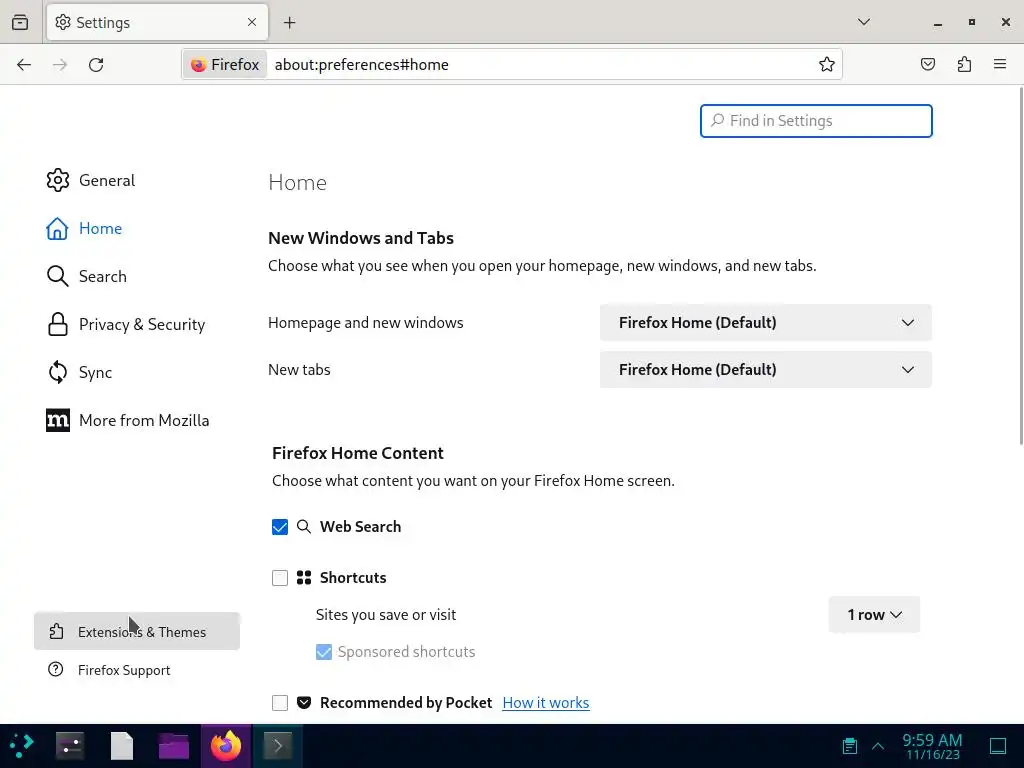This screenshot has height=768, width=1024.
Task: Open the terminal arrow icon in taskbar
Action: tap(278, 746)
